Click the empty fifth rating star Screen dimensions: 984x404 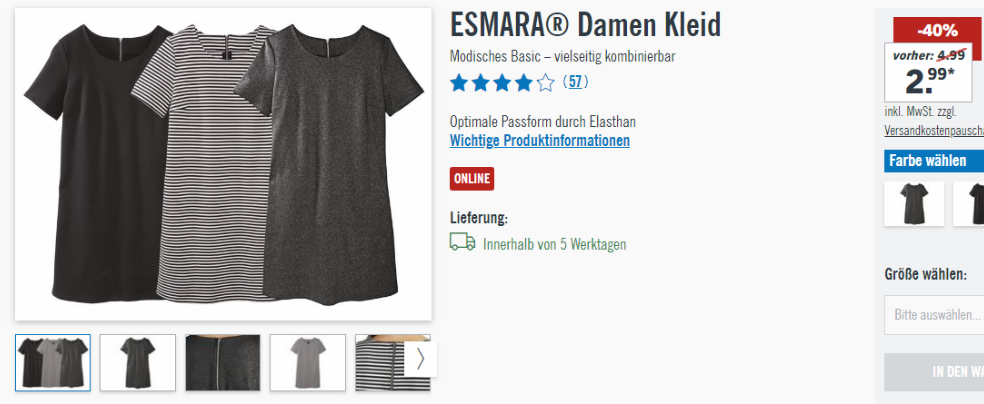[x=546, y=83]
